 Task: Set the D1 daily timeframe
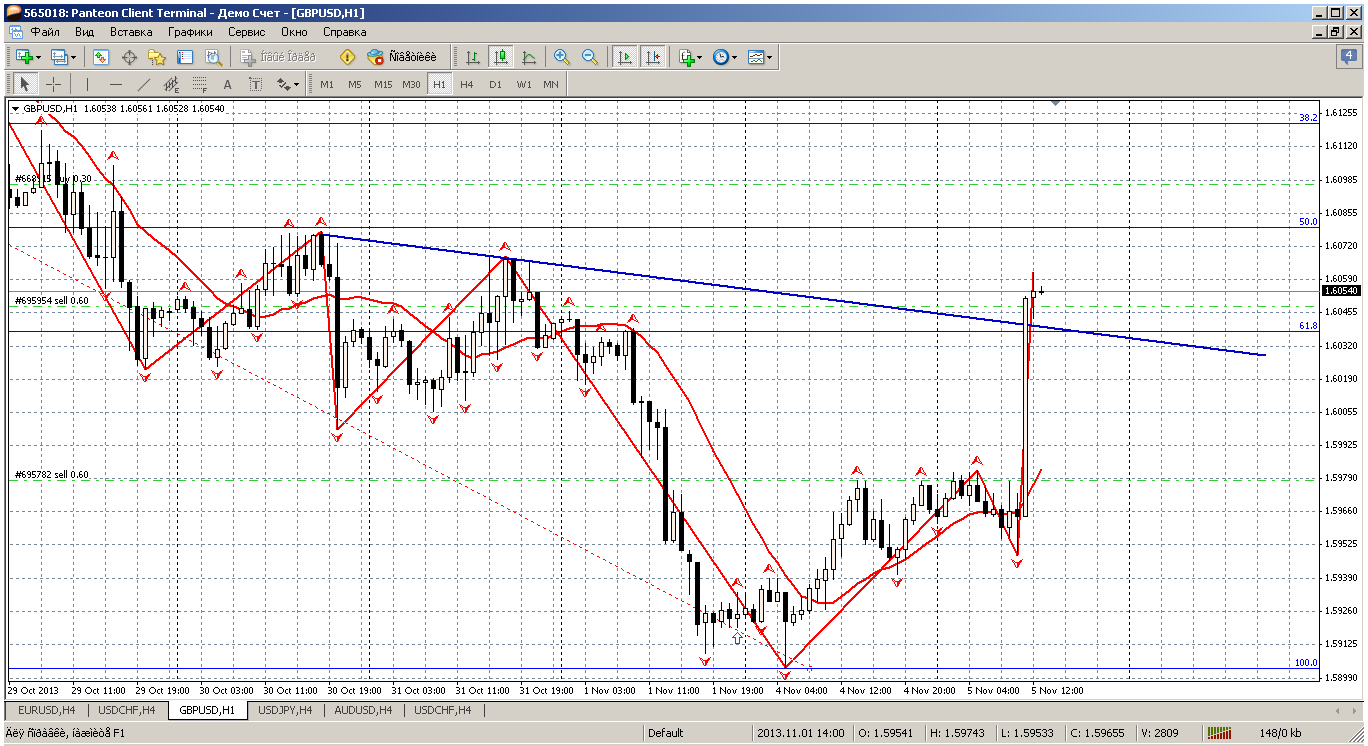pyautogui.click(x=495, y=84)
